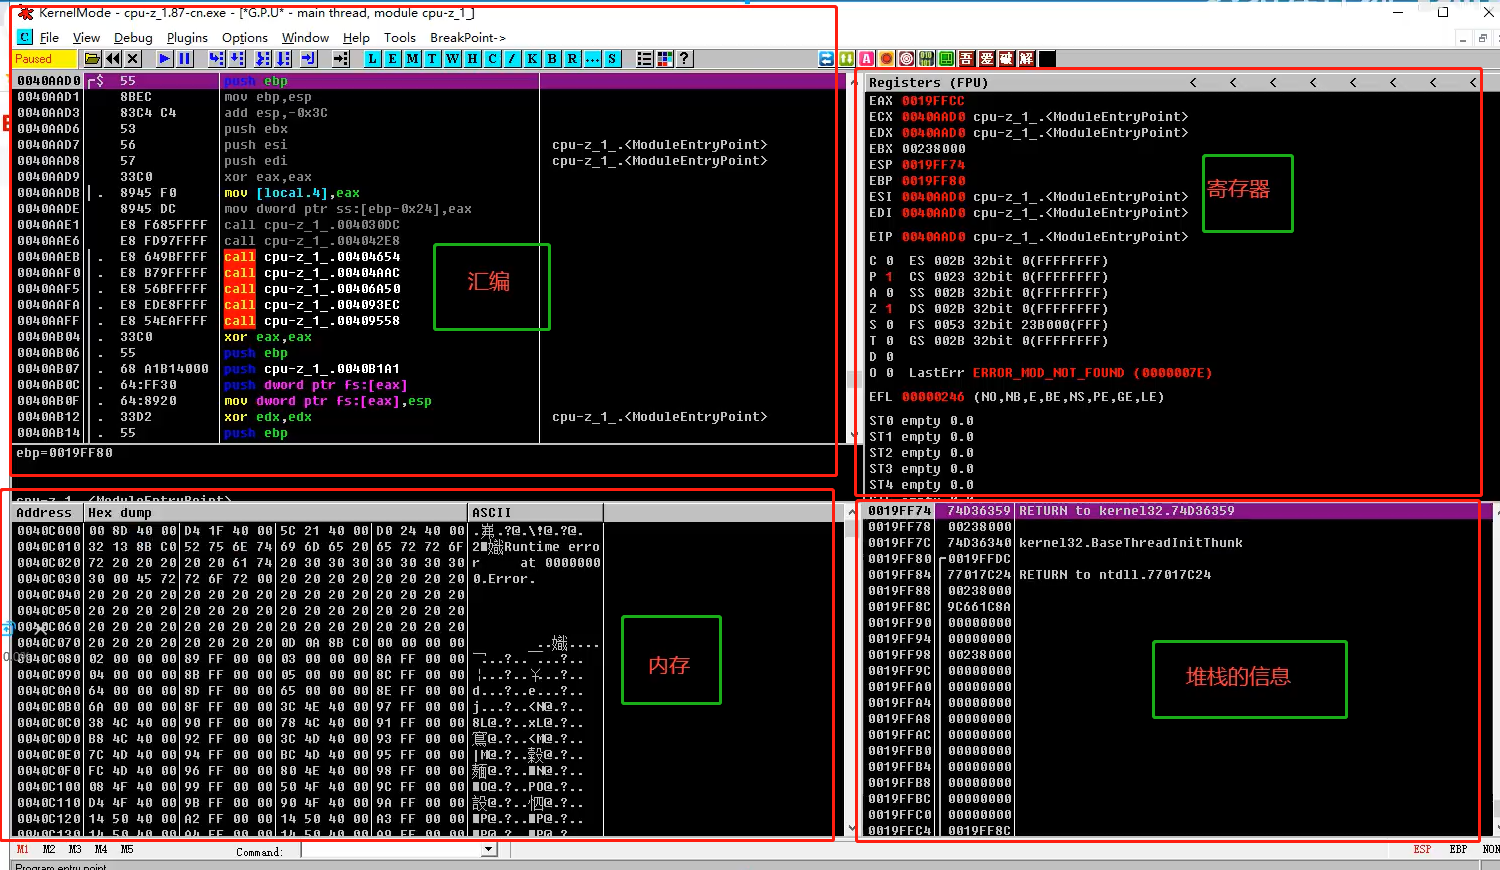The height and width of the screenshot is (870, 1500).
Task: Click the ASCII column header in dump
Action: [535, 513]
